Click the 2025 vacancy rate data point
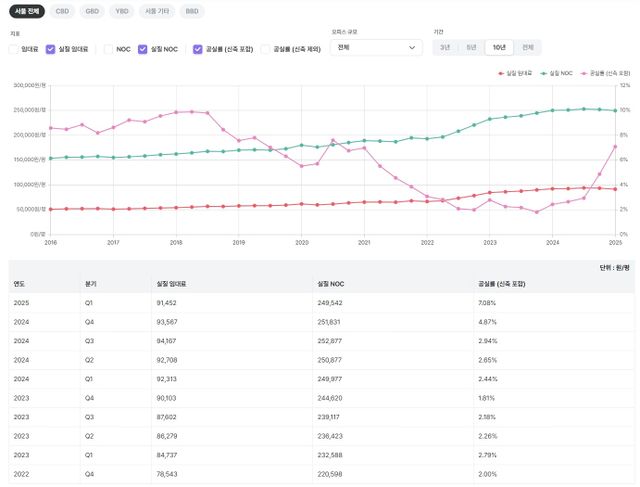 coord(615,147)
